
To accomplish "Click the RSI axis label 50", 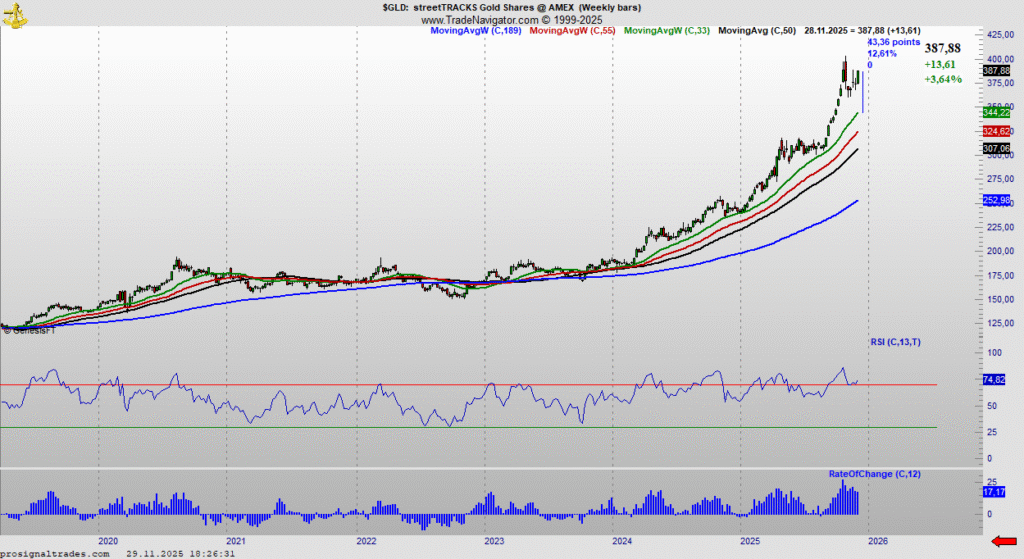I will pyautogui.click(x=992, y=406).
